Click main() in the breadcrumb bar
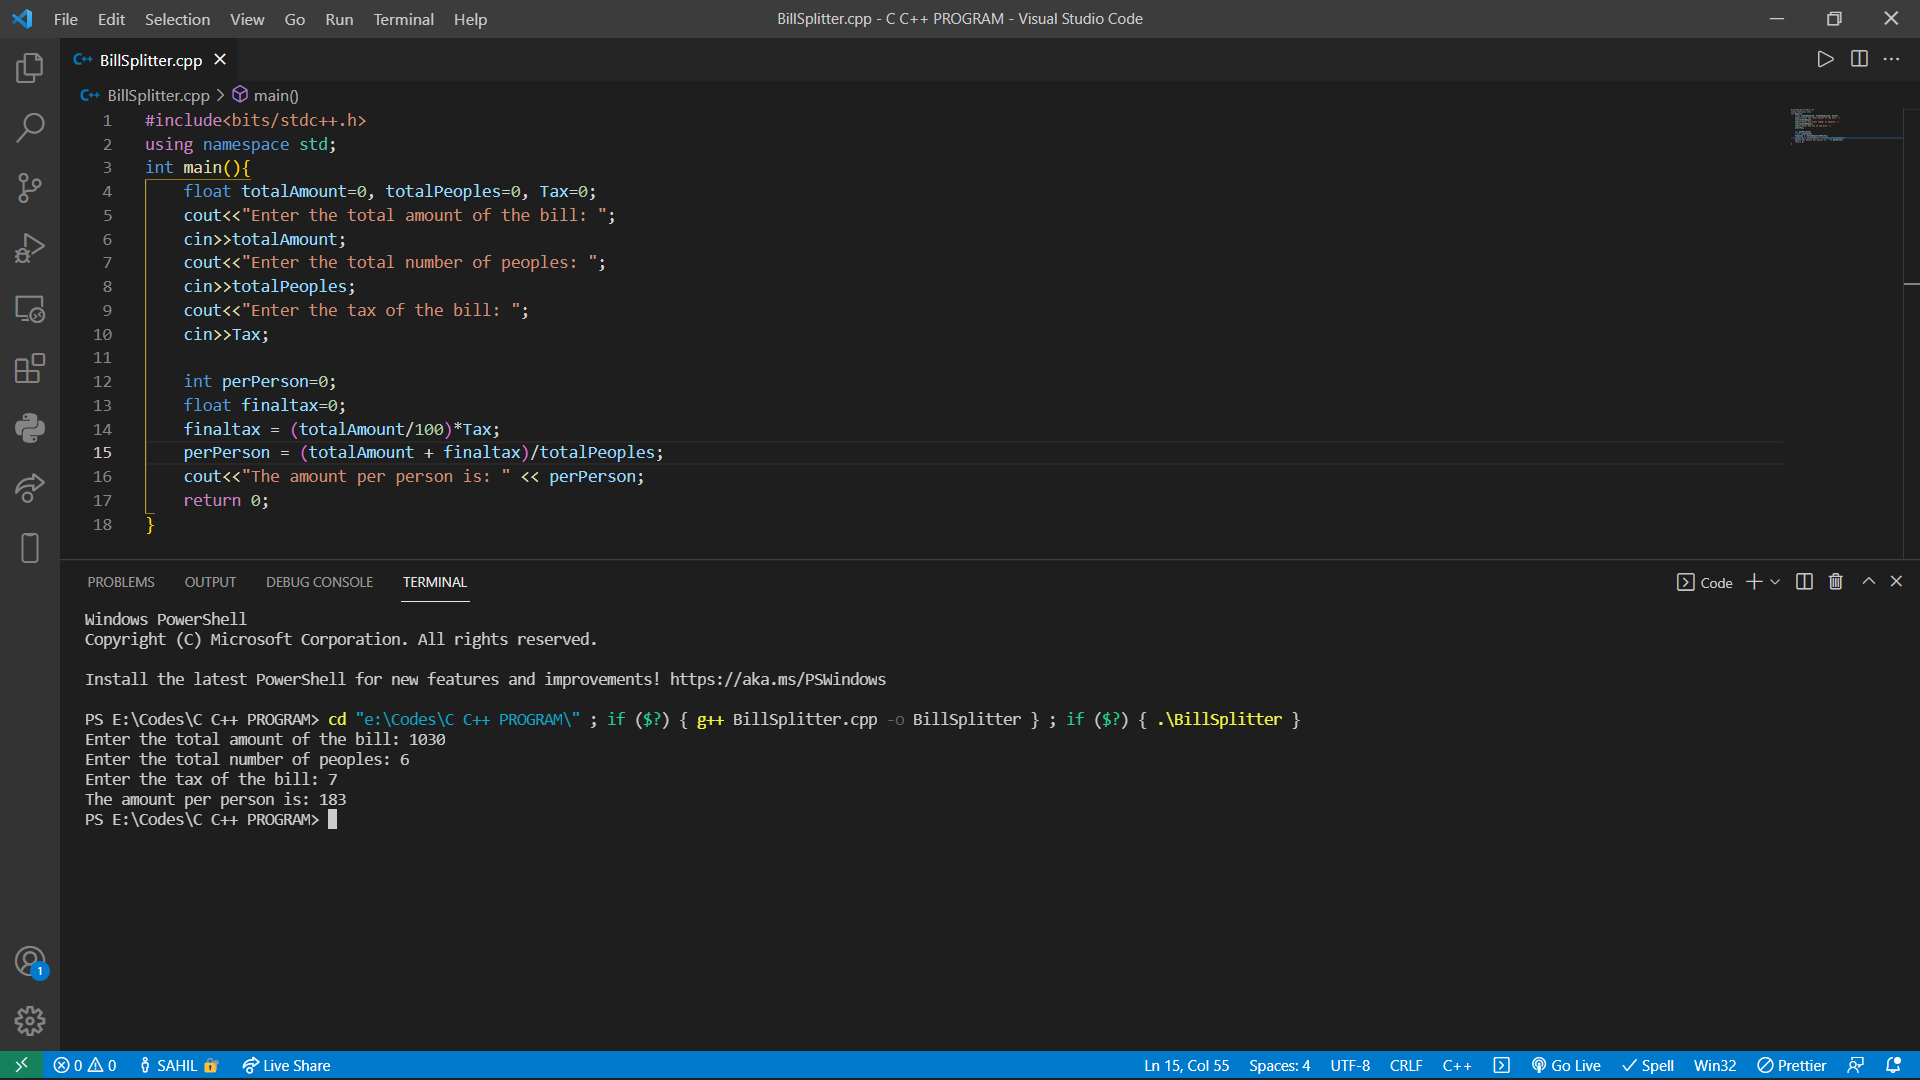This screenshot has width=1920, height=1080. [275, 95]
